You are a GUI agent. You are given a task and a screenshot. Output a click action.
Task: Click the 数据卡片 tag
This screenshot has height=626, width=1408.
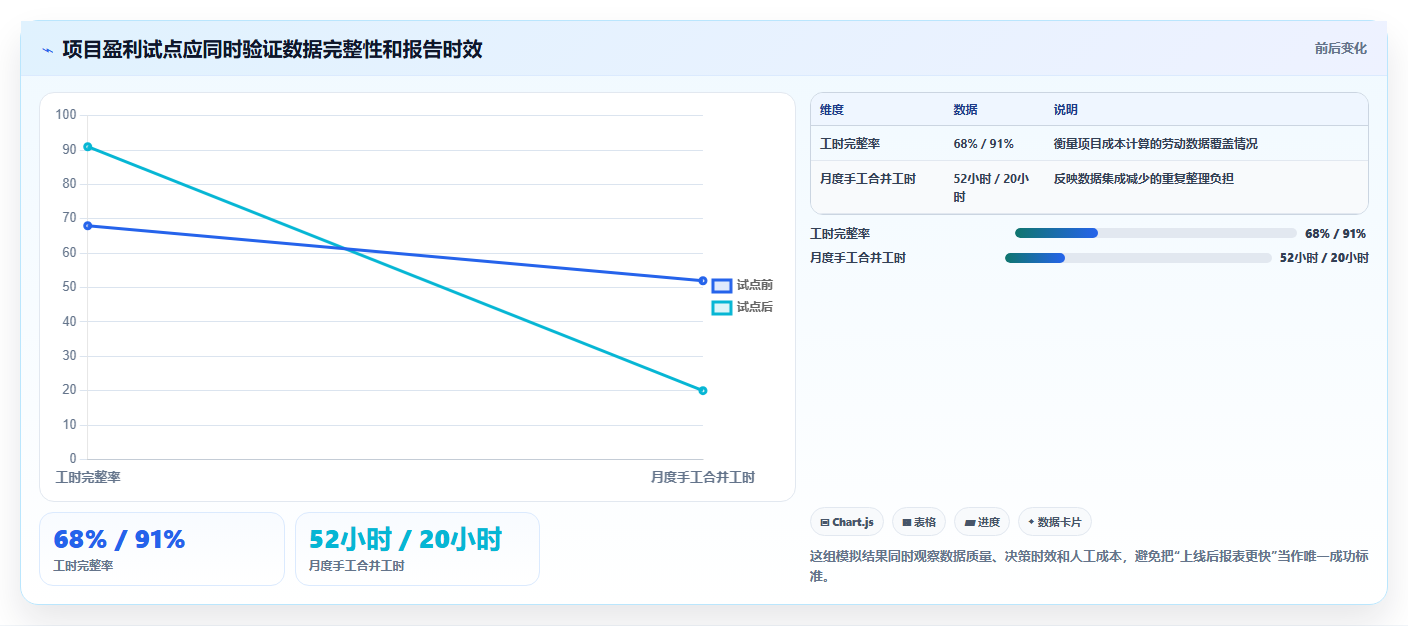point(1055,522)
